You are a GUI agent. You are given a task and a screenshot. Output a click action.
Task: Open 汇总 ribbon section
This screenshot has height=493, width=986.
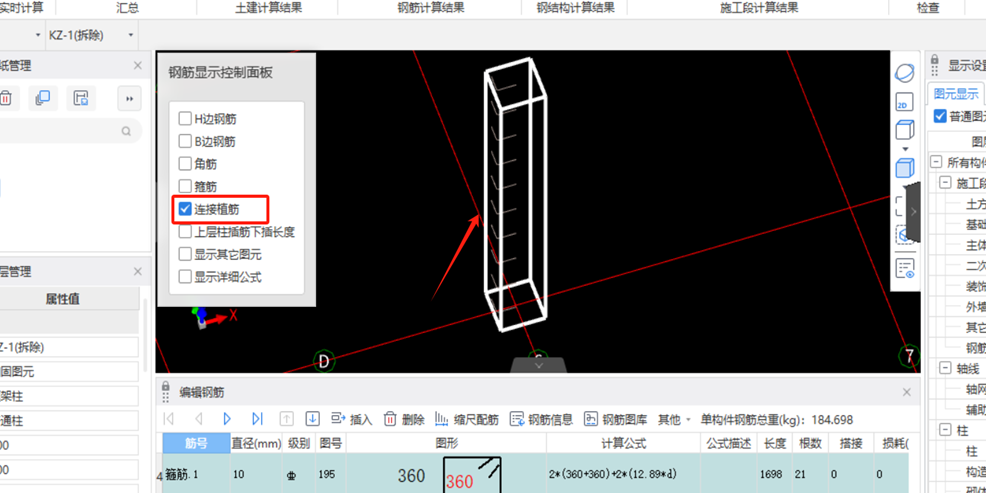point(128,8)
